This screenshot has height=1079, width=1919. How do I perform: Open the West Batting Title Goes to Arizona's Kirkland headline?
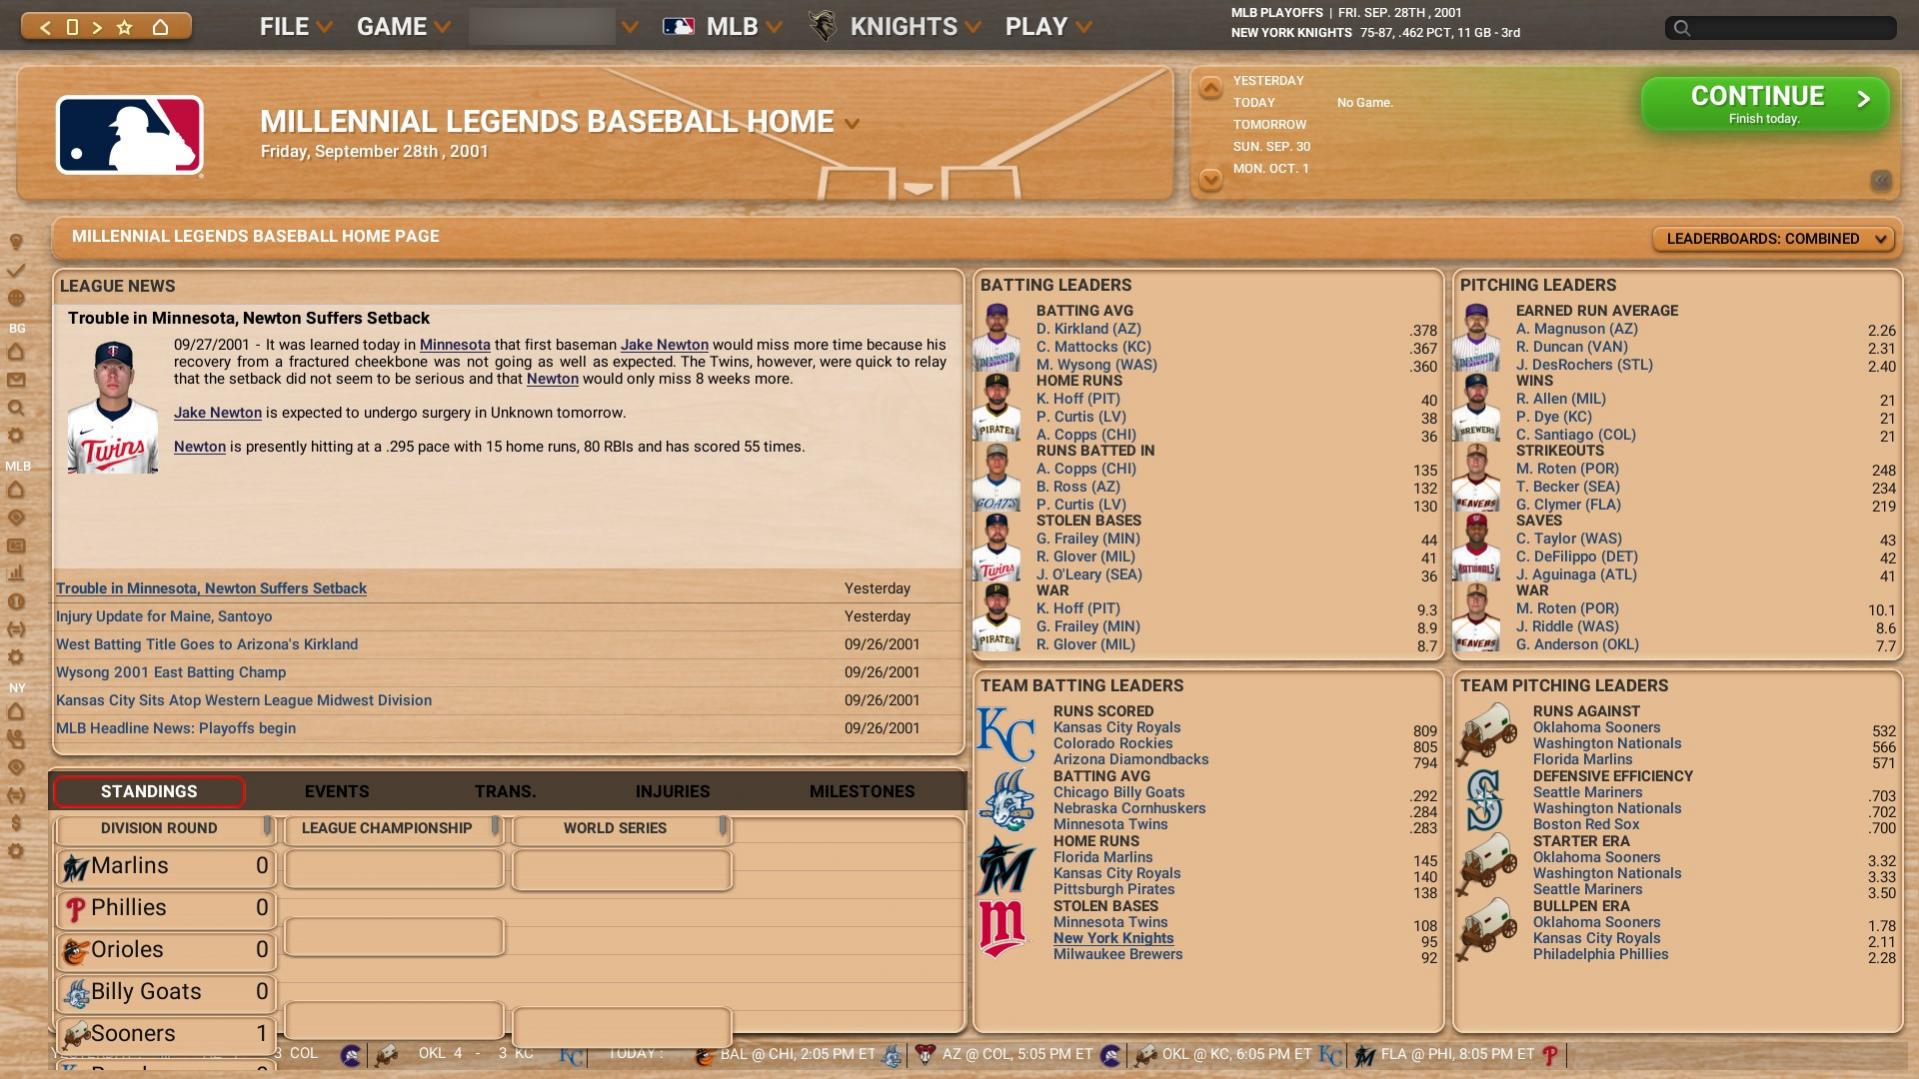click(x=207, y=645)
